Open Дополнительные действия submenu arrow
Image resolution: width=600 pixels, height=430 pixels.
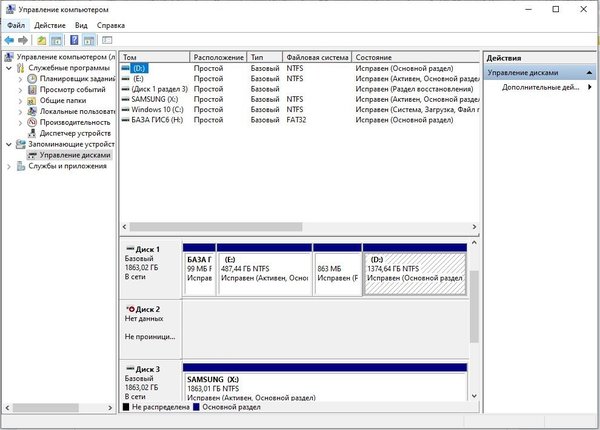(590, 87)
